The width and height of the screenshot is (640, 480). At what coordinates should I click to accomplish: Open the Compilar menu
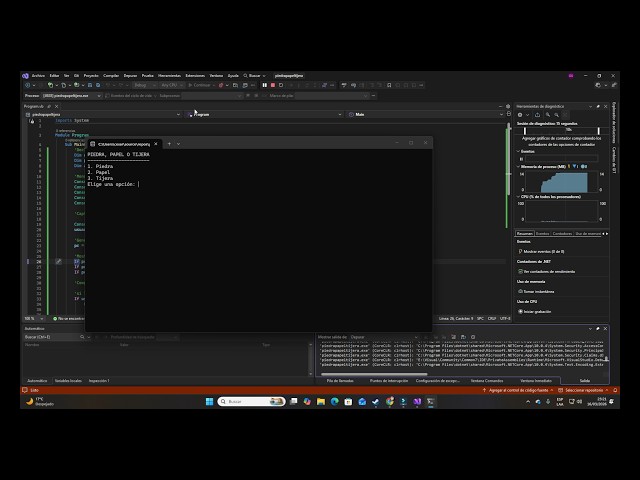[111, 76]
